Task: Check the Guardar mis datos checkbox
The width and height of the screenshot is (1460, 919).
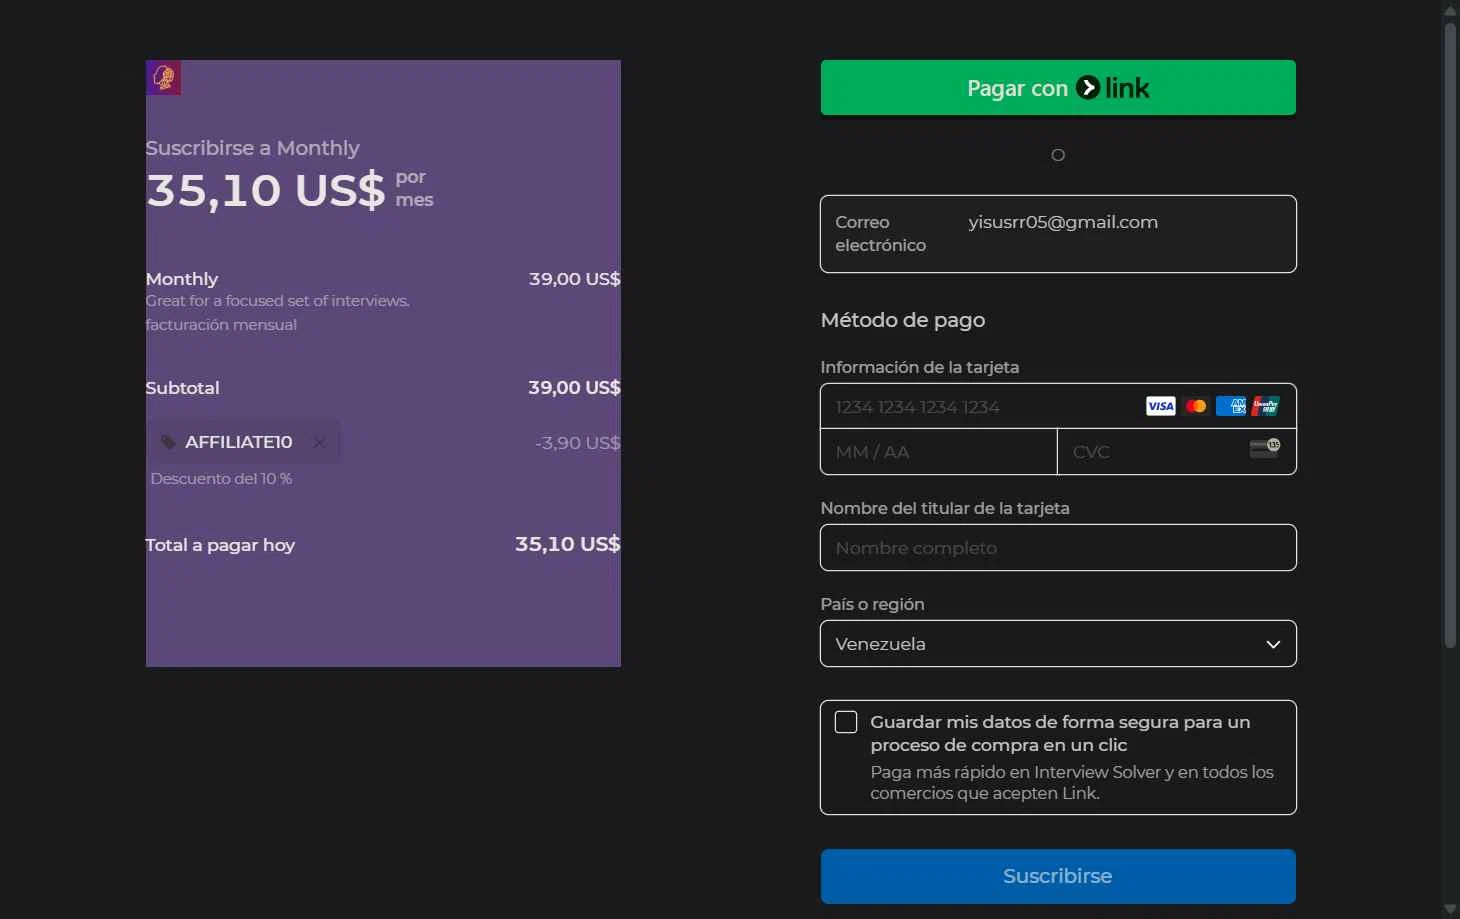Action: 846,722
